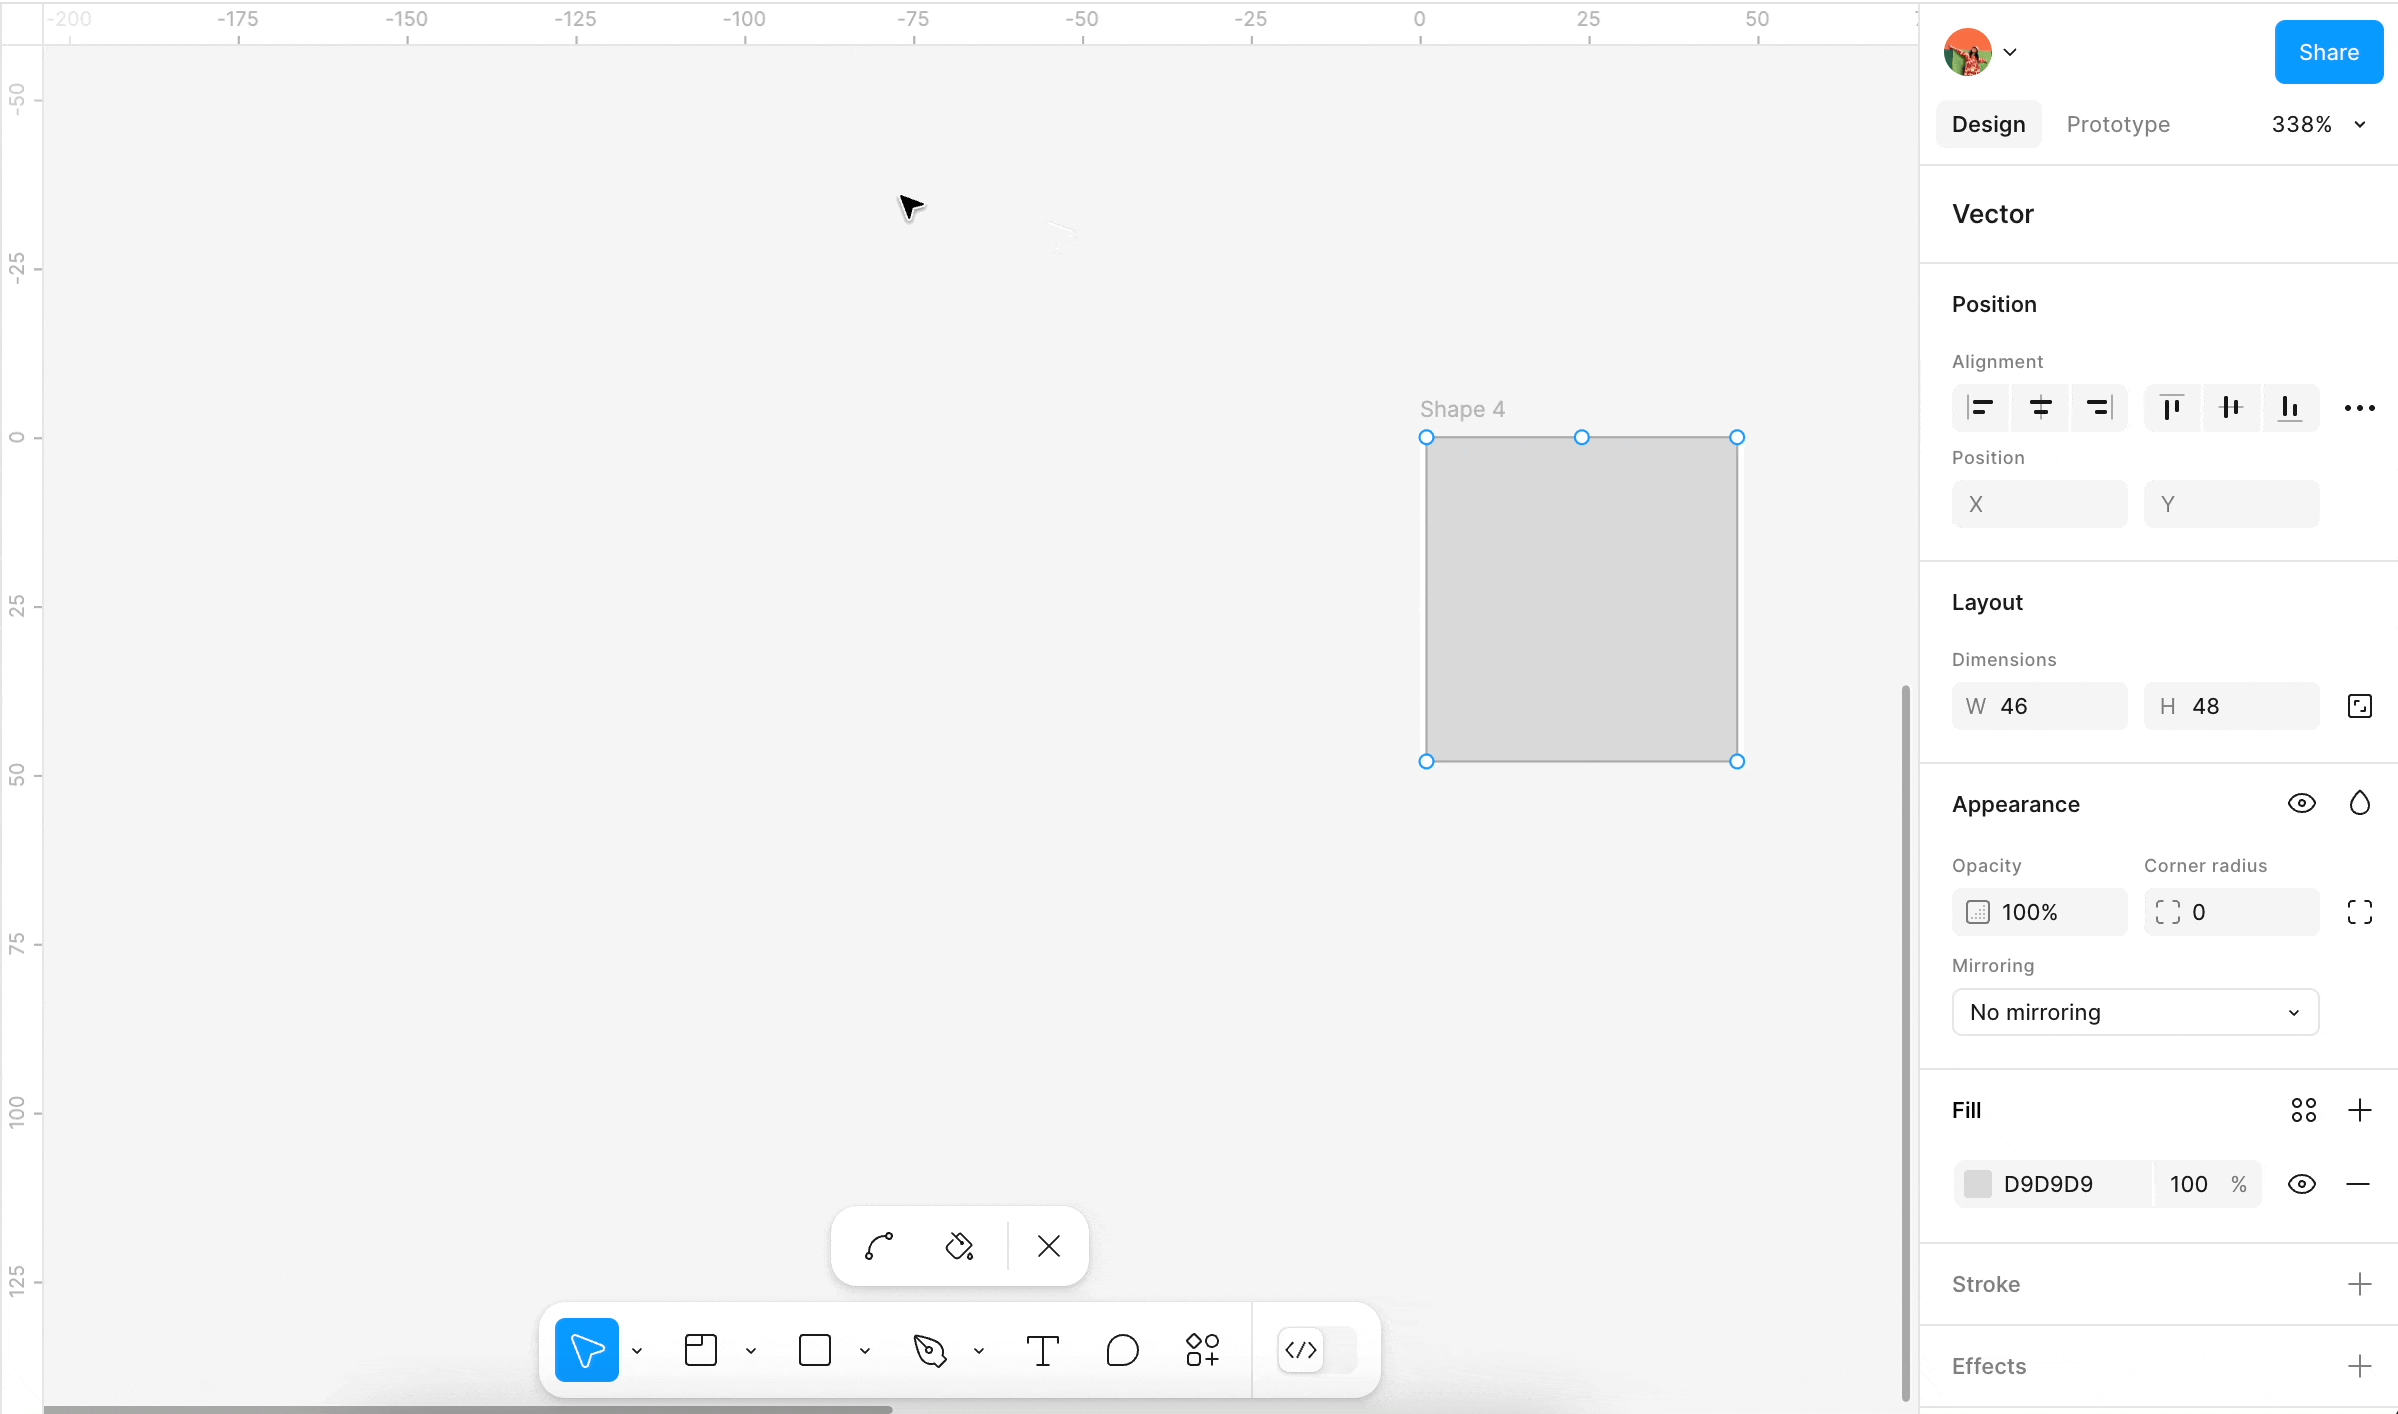Click the D9D9D9 fill color swatch
Screen dimensions: 2398x1414
(1977, 1184)
